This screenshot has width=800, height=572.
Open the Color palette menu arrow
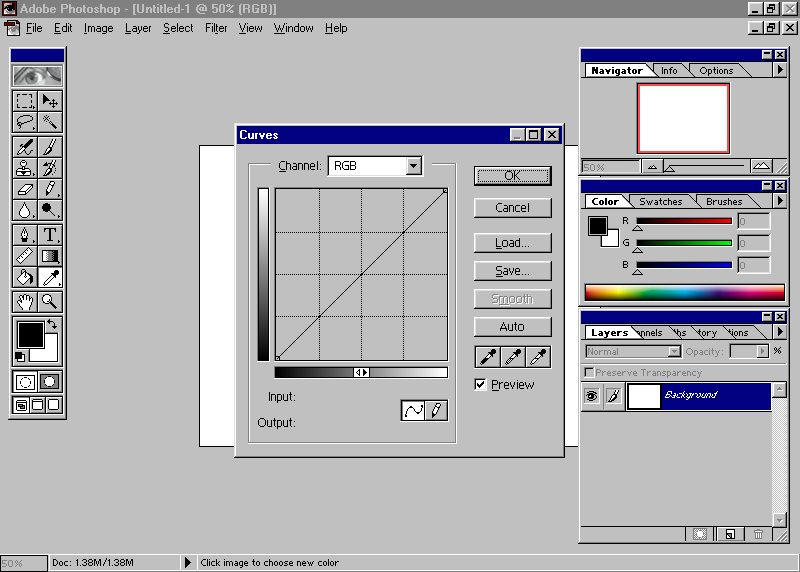[x=780, y=201]
